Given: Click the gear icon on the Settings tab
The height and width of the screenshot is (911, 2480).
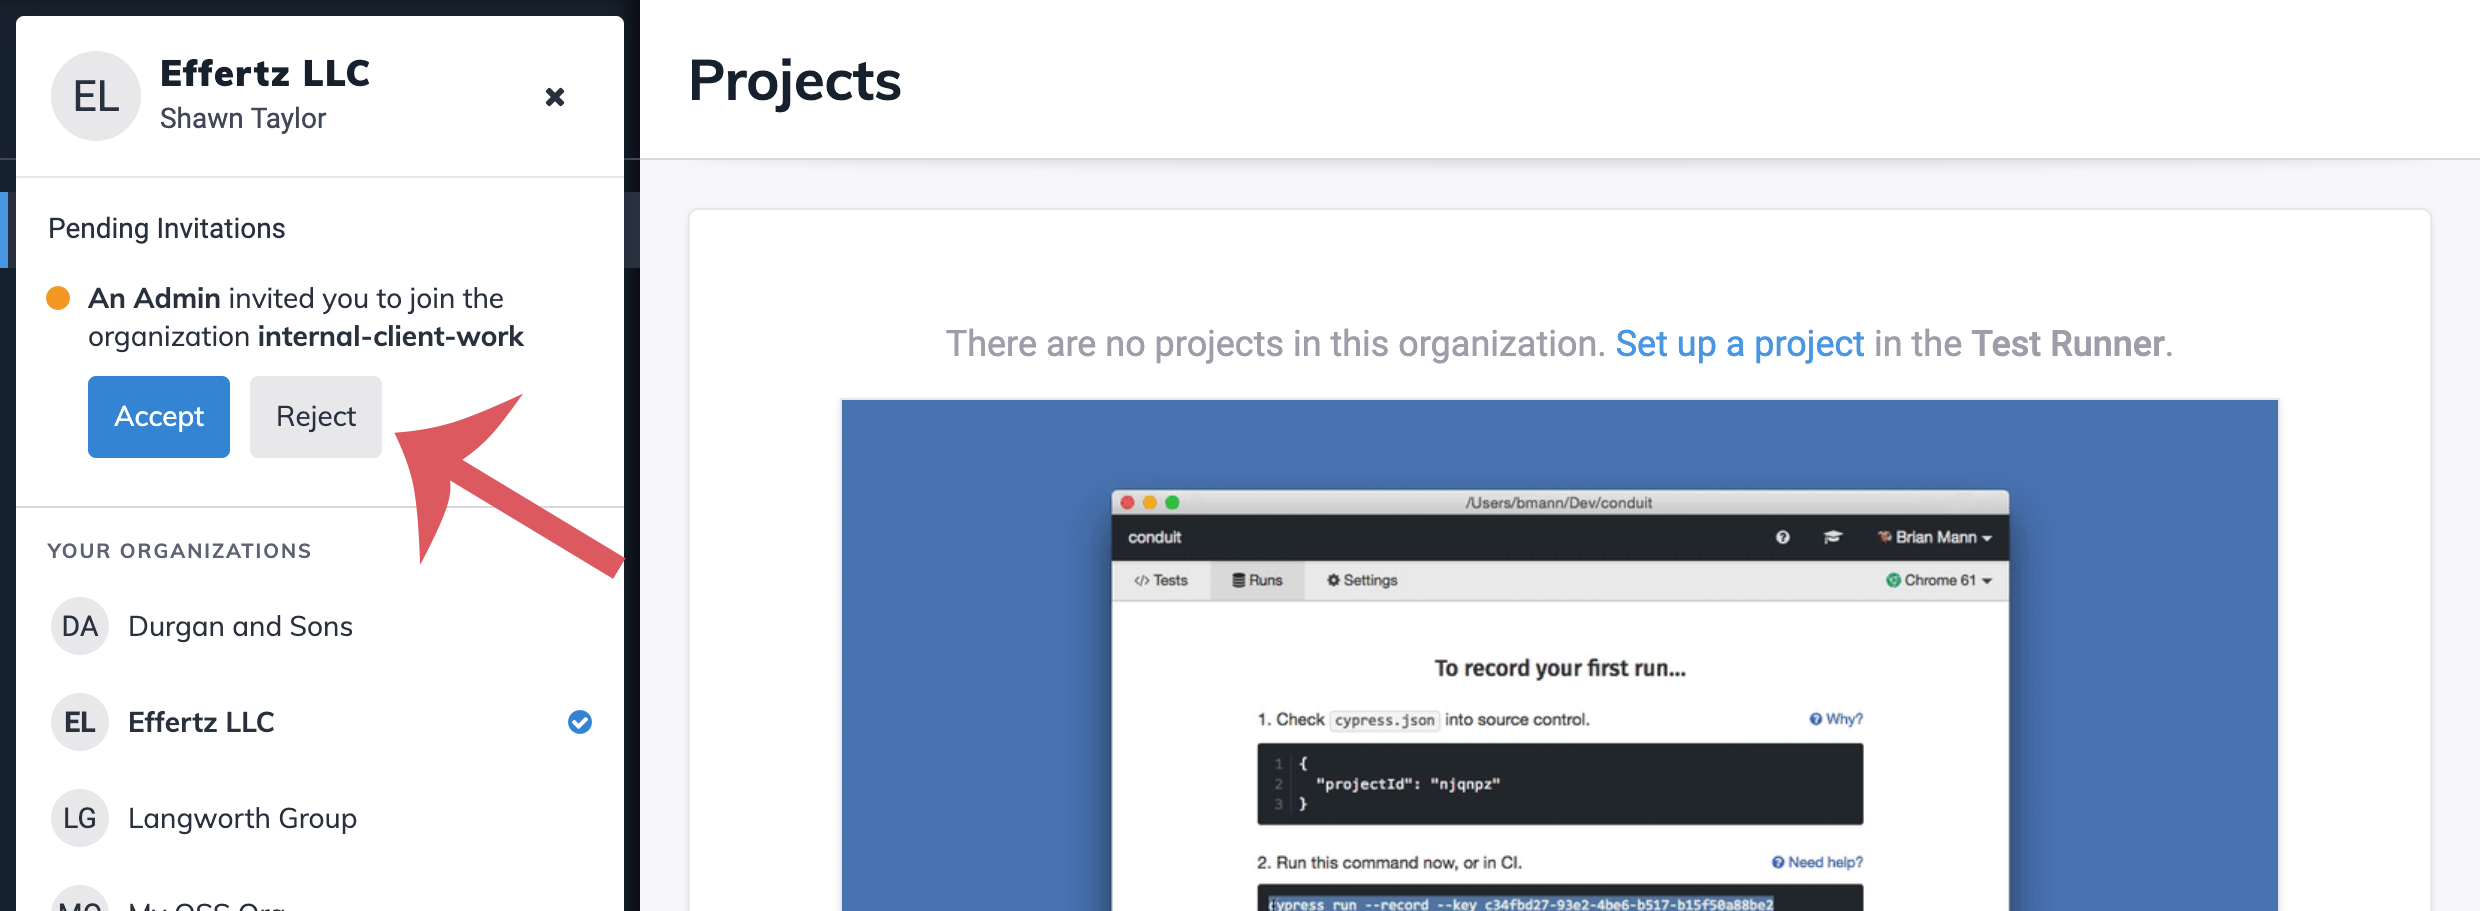Looking at the screenshot, I should 1333,580.
